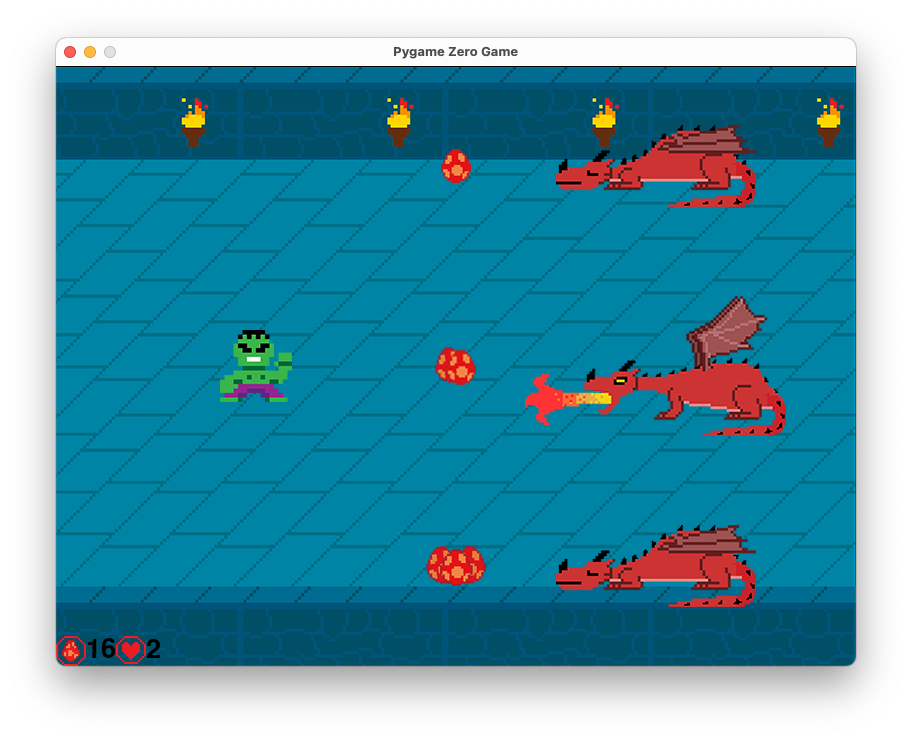Grab the cluster of three eggs in the bottom lane
912x740 pixels.
(456, 565)
